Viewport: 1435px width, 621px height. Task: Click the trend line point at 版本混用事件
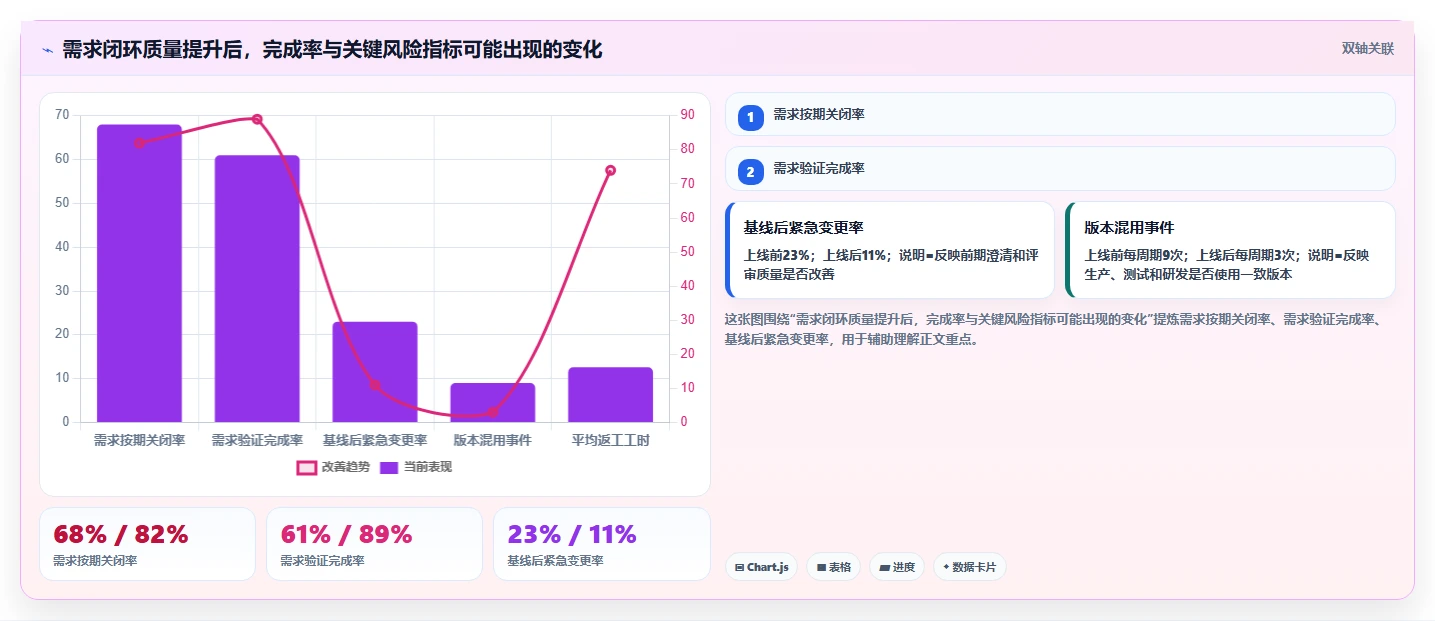pos(493,412)
